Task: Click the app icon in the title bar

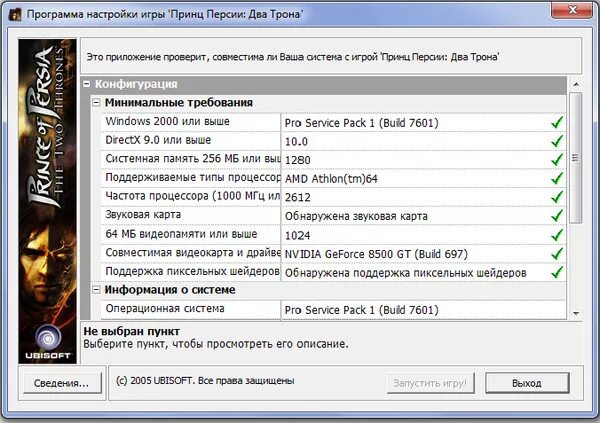Action: coord(15,15)
